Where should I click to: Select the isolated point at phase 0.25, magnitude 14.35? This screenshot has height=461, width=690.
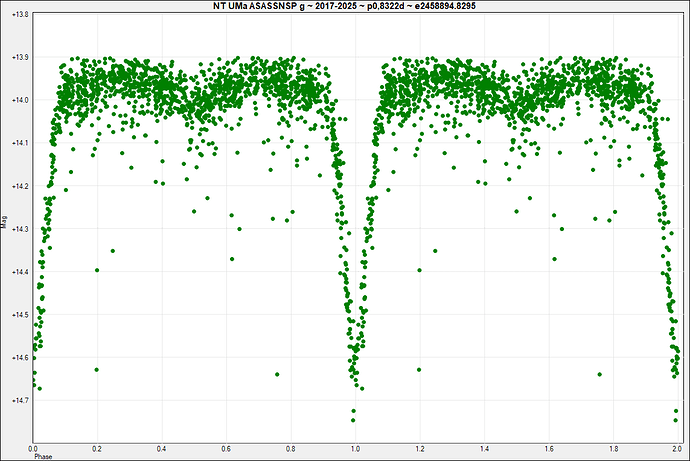click(x=113, y=251)
